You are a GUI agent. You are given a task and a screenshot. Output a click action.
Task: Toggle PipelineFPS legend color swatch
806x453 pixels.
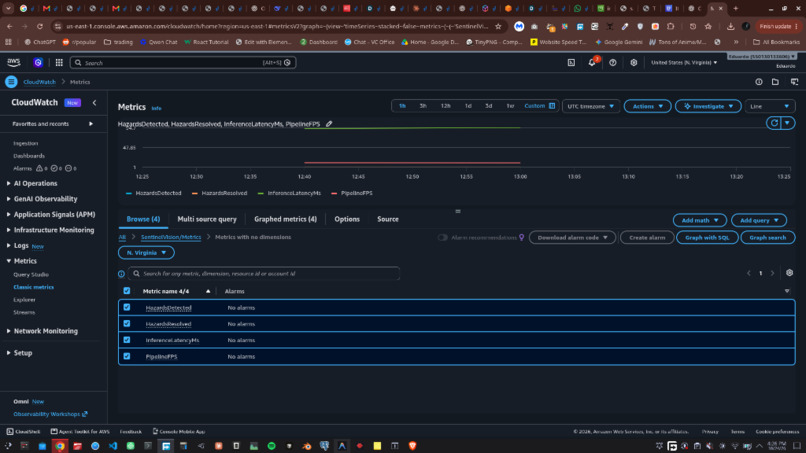pos(334,193)
